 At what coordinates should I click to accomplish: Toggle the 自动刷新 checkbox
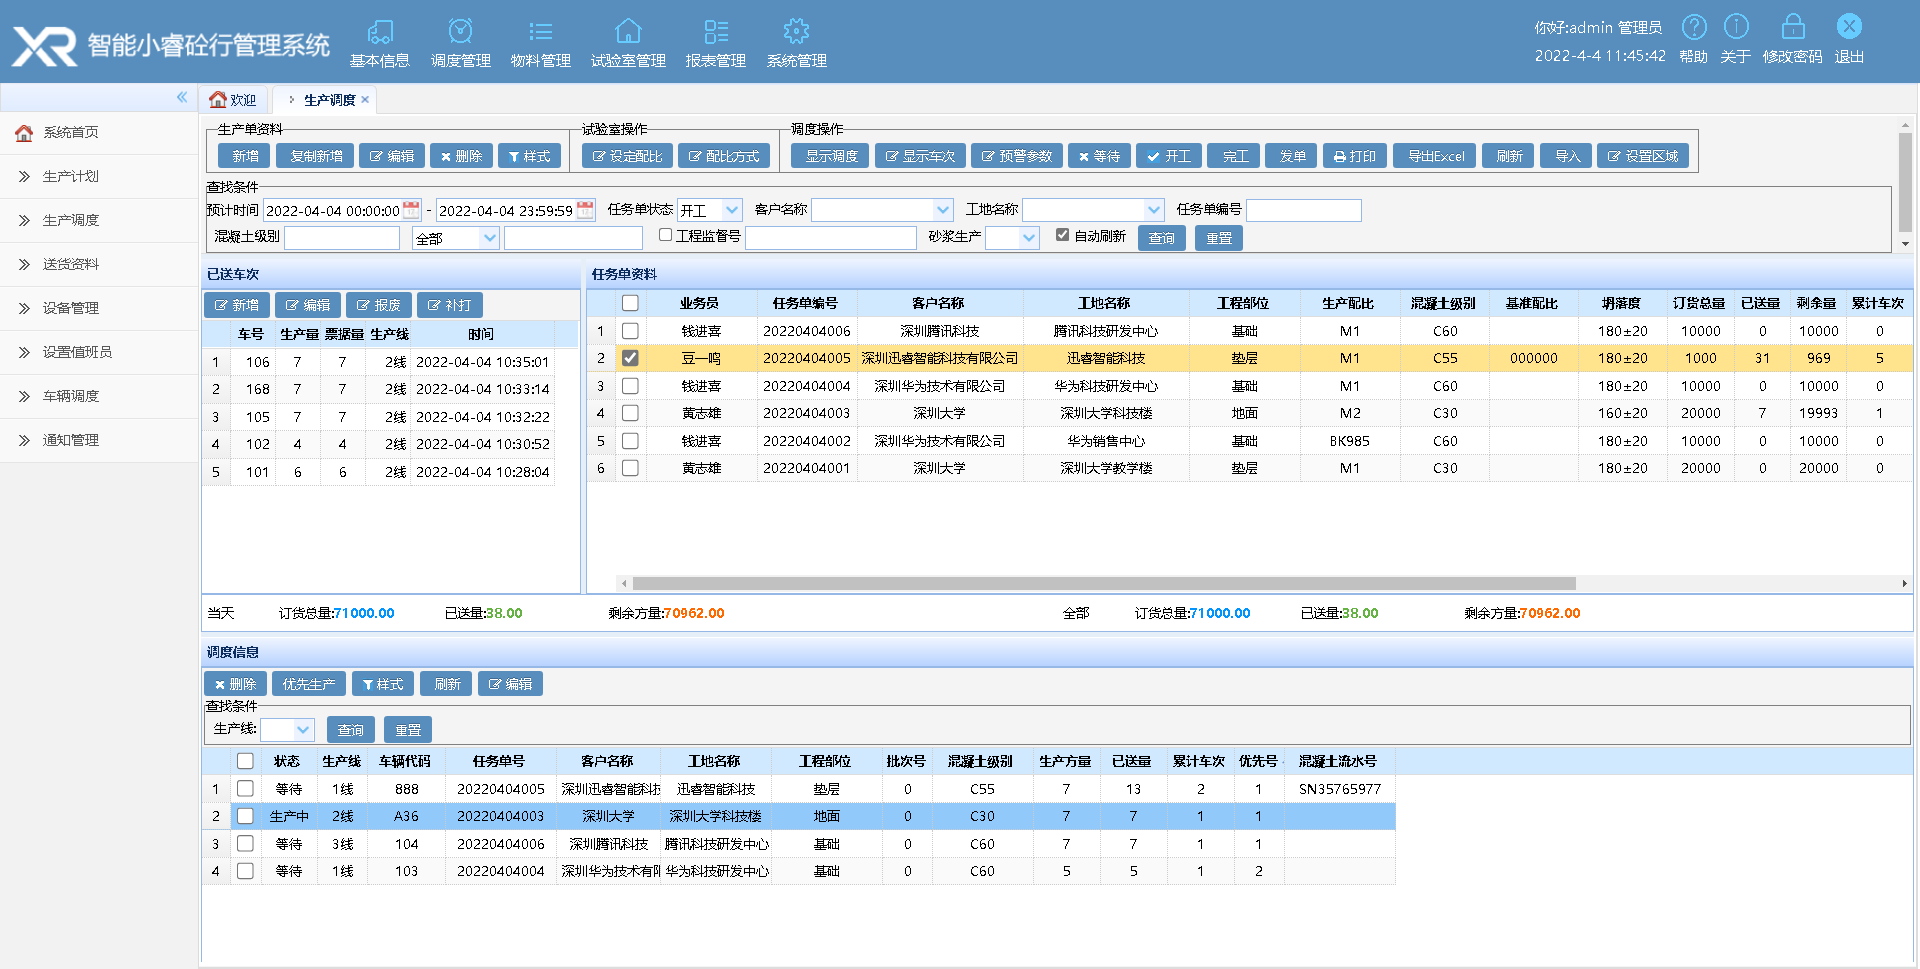tap(1062, 235)
